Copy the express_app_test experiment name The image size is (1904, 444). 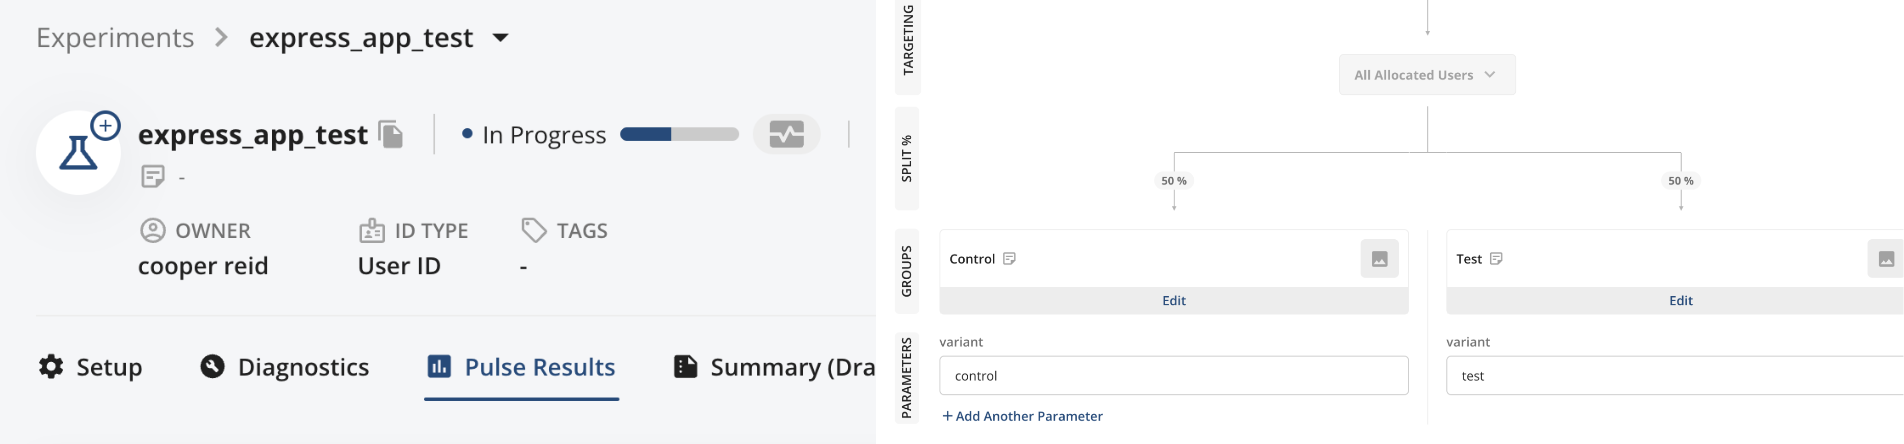coord(391,134)
